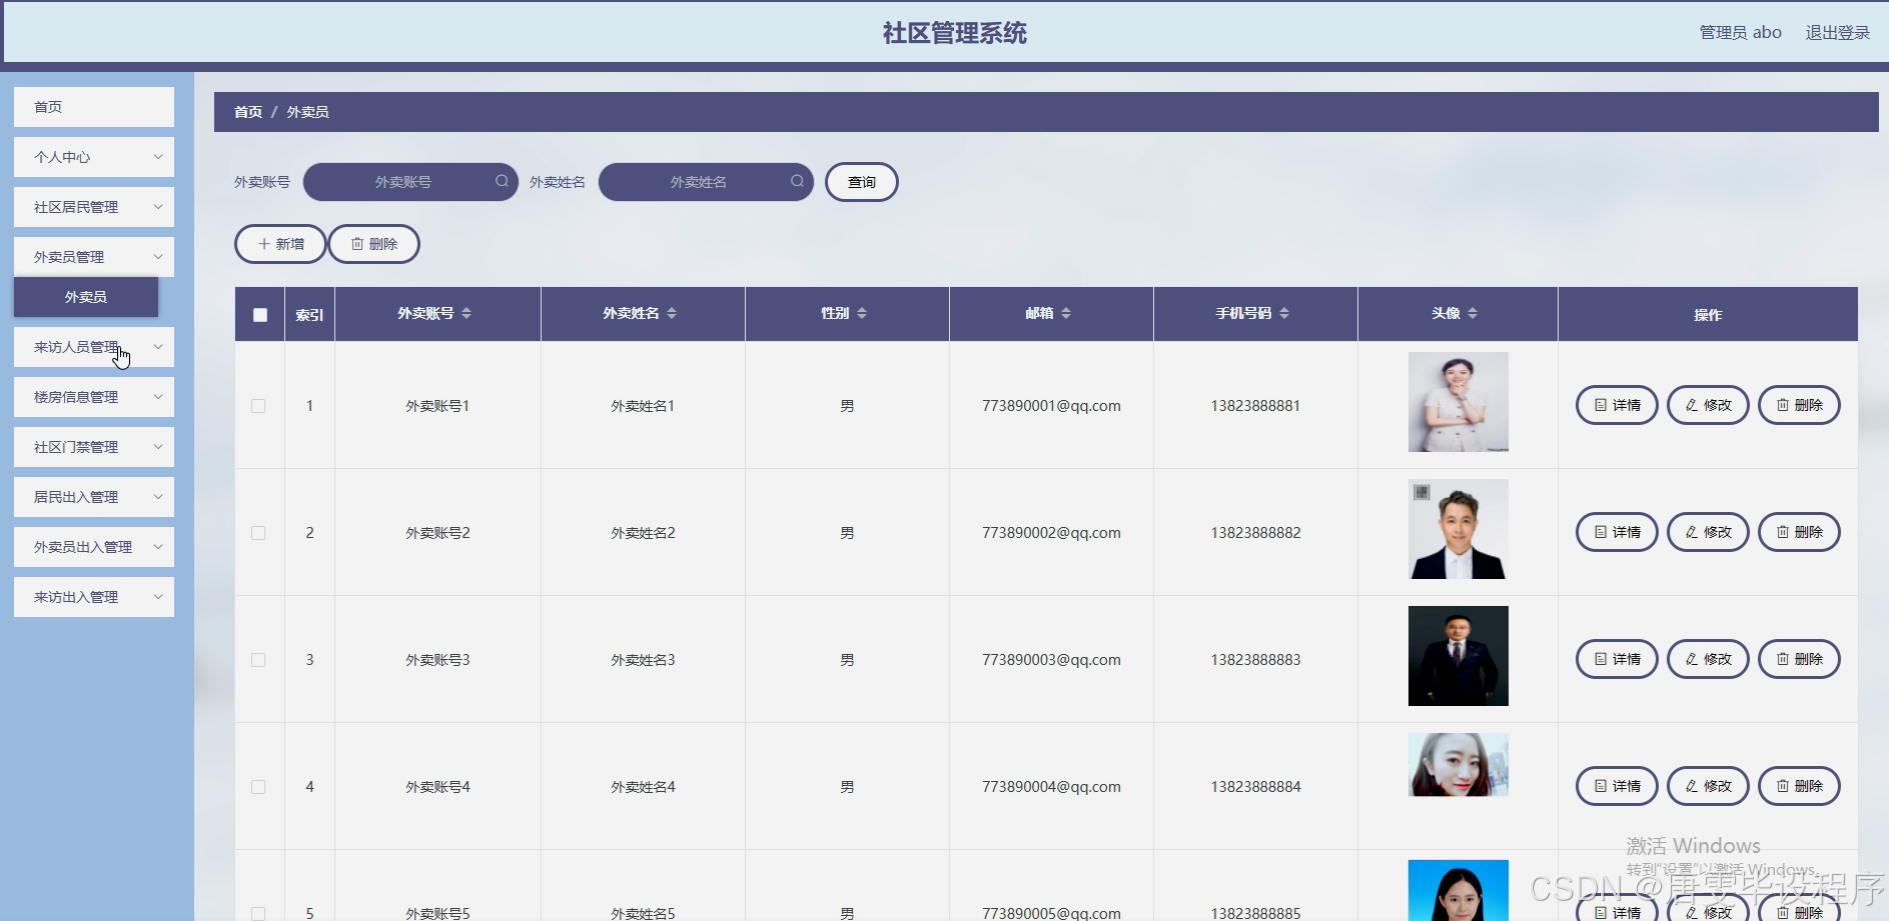1889x921 pixels.
Task: Click 退出登录 link
Action: (x=1837, y=32)
